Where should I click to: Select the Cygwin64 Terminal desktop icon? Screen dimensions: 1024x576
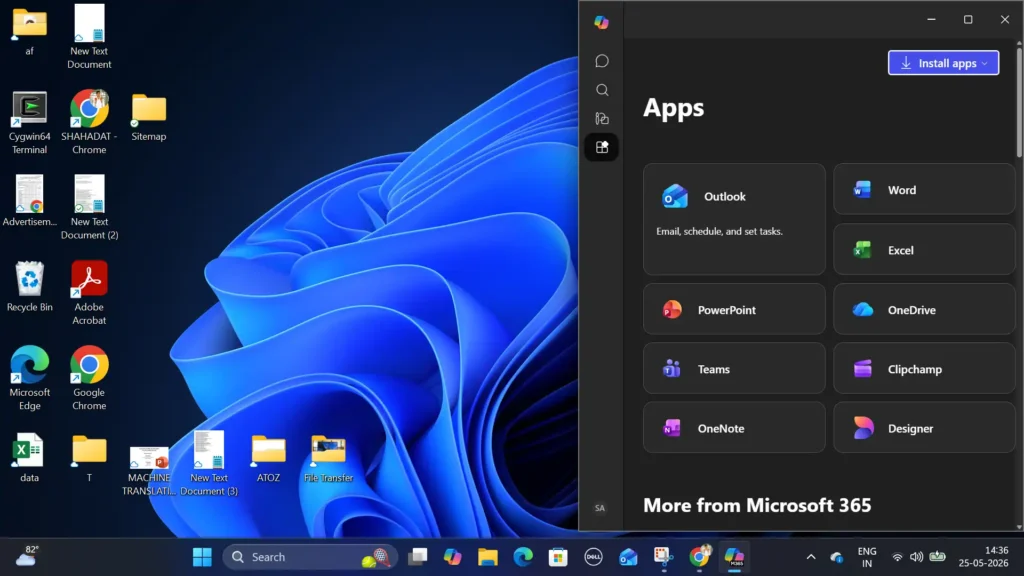pyautogui.click(x=29, y=123)
